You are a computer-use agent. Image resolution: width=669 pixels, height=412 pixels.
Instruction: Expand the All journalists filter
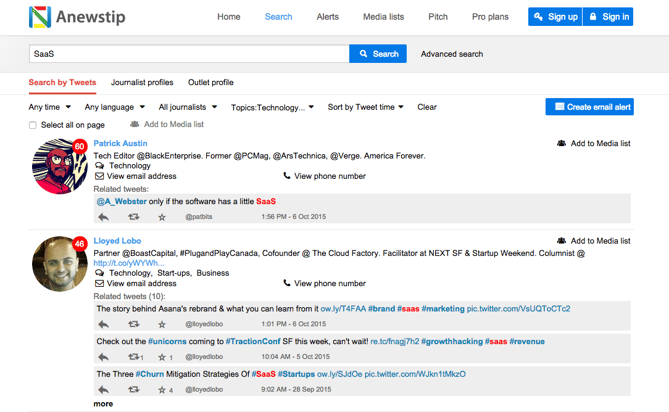point(188,107)
